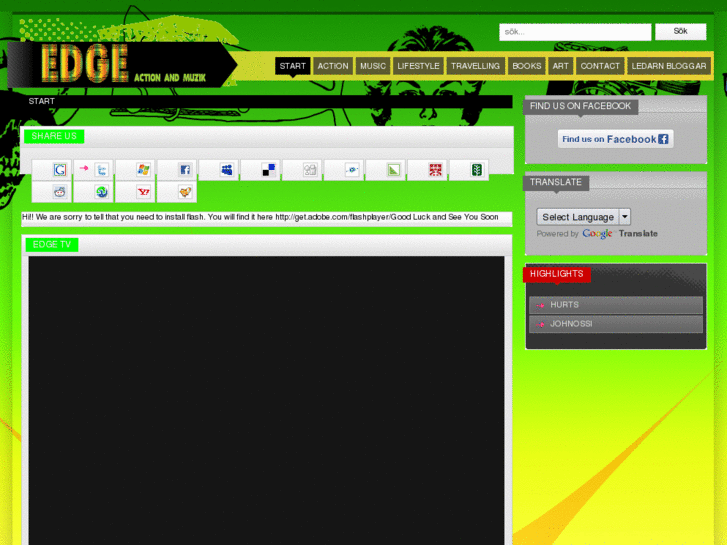This screenshot has width=727, height=545.
Task: Share on Twitter icon
Action: [x=102, y=170]
